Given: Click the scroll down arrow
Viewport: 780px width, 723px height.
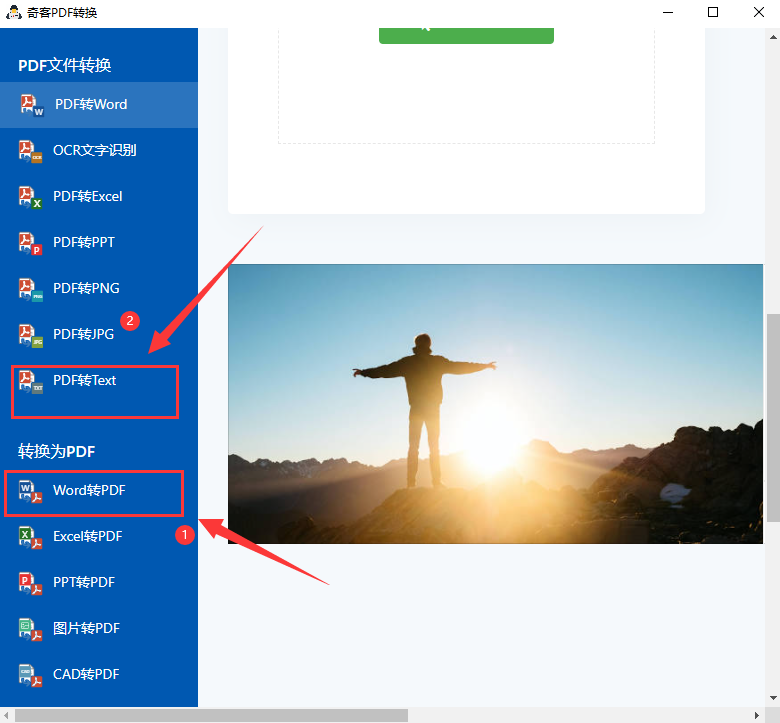Looking at the screenshot, I should coord(773,698).
